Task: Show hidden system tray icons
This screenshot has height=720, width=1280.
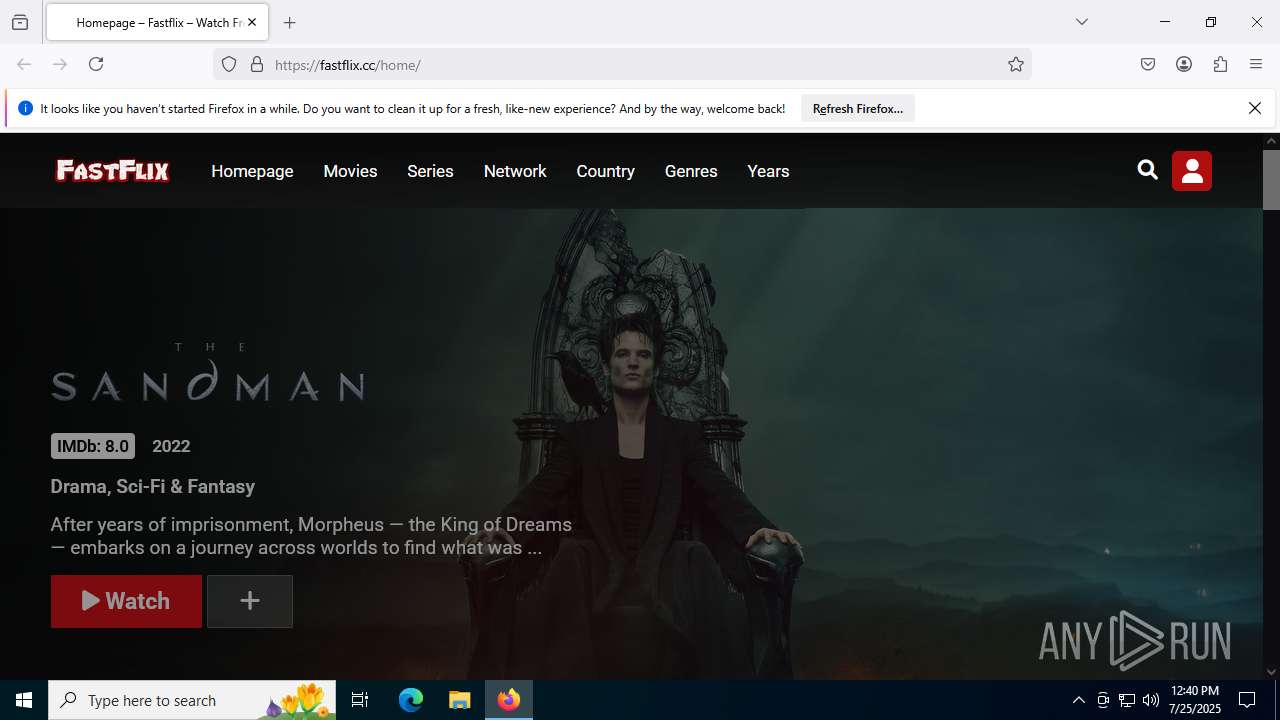Action: 1078,700
